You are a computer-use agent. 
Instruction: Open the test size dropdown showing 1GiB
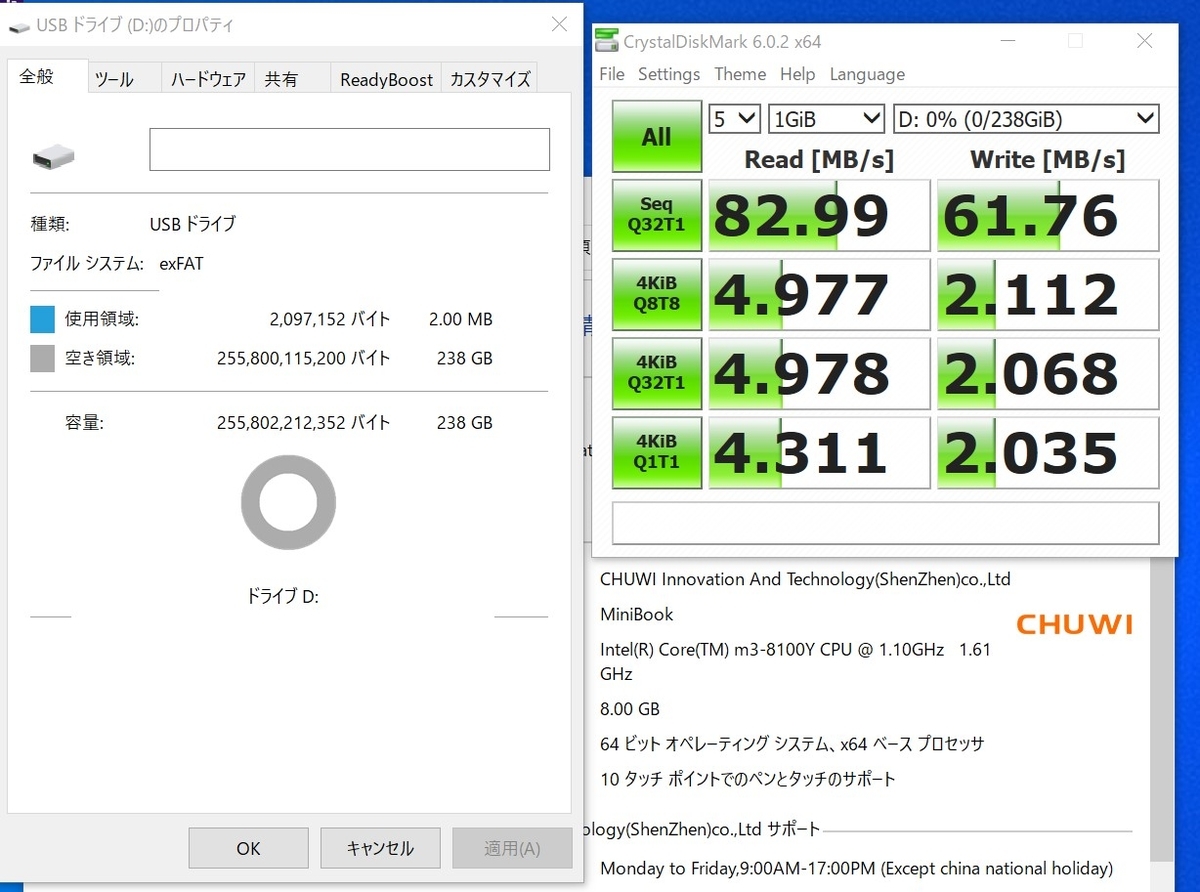tap(827, 119)
